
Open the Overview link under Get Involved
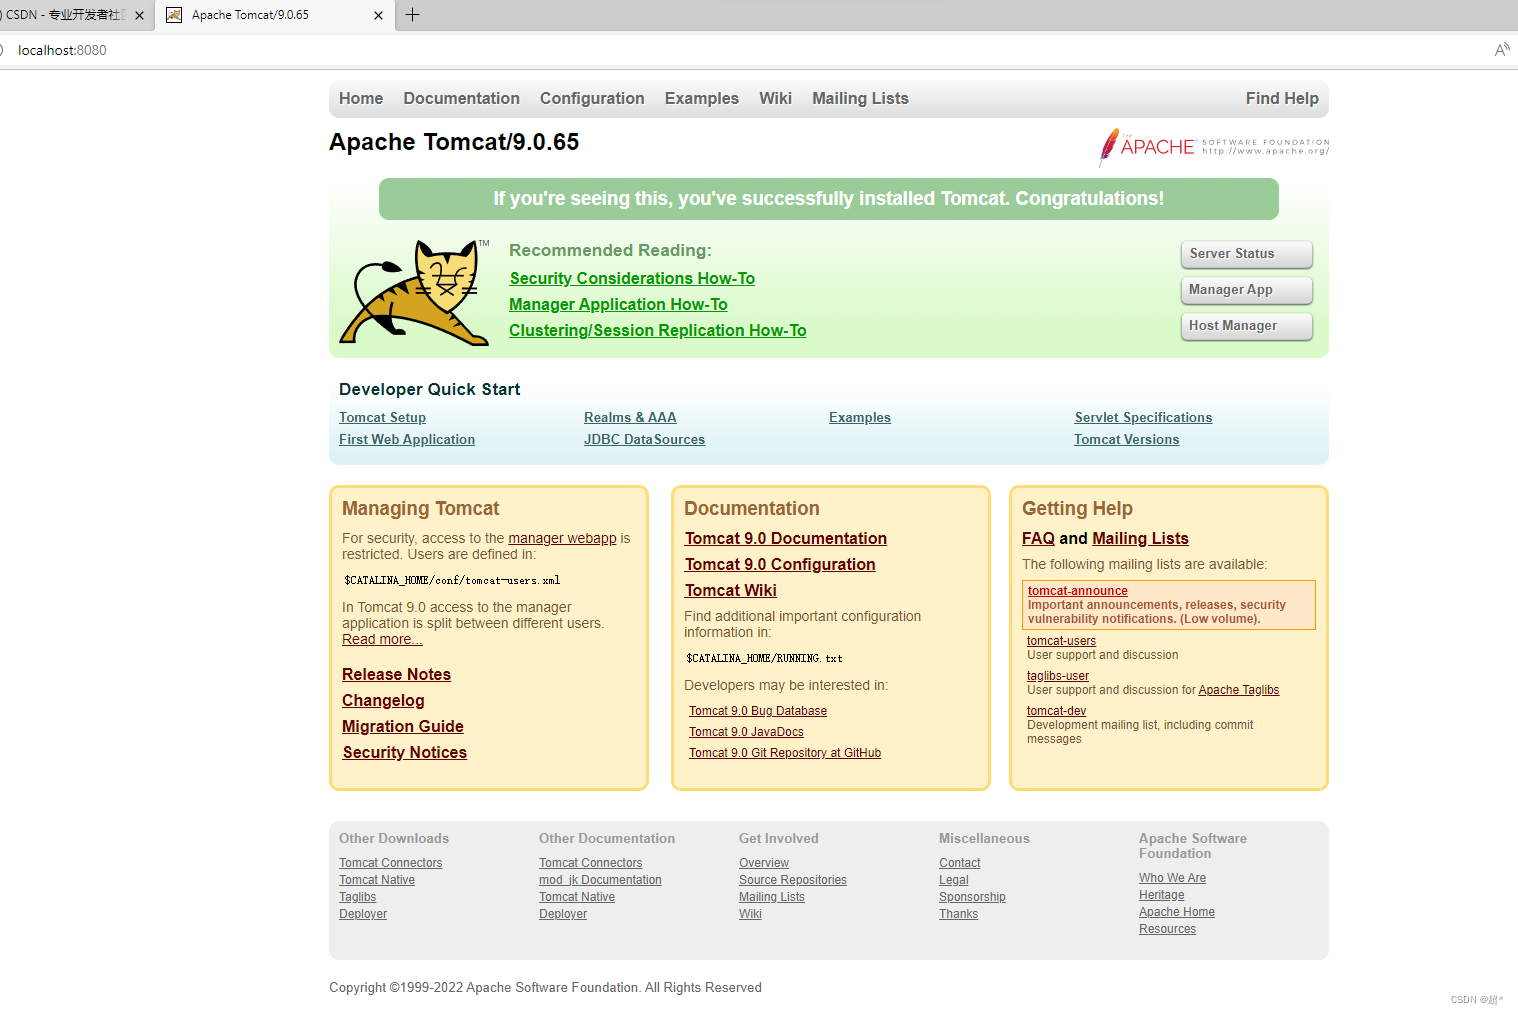[x=764, y=863]
